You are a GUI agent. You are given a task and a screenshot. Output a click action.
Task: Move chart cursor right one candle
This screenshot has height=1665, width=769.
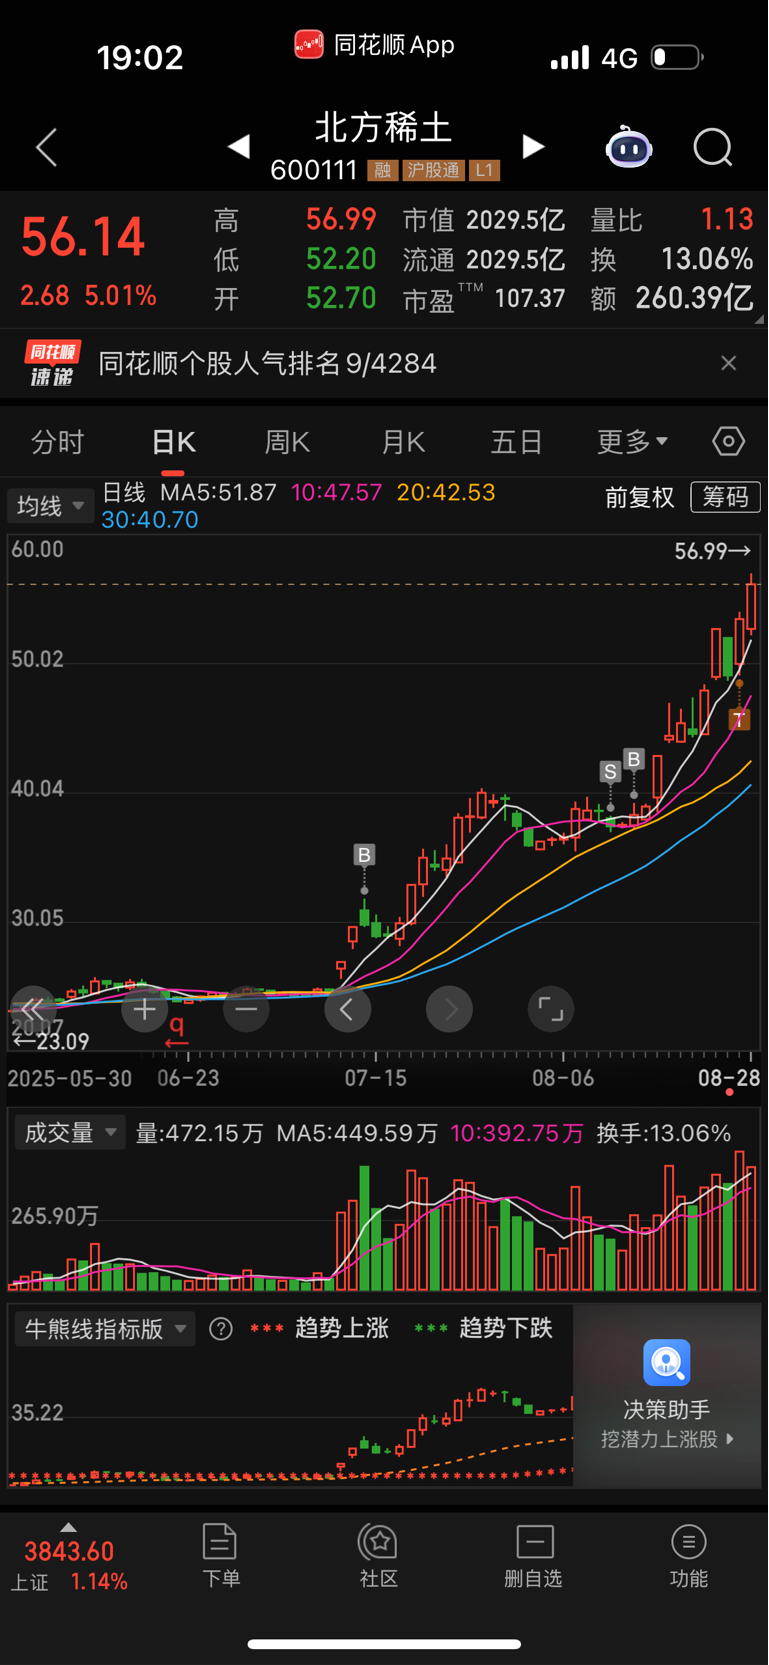(449, 1009)
